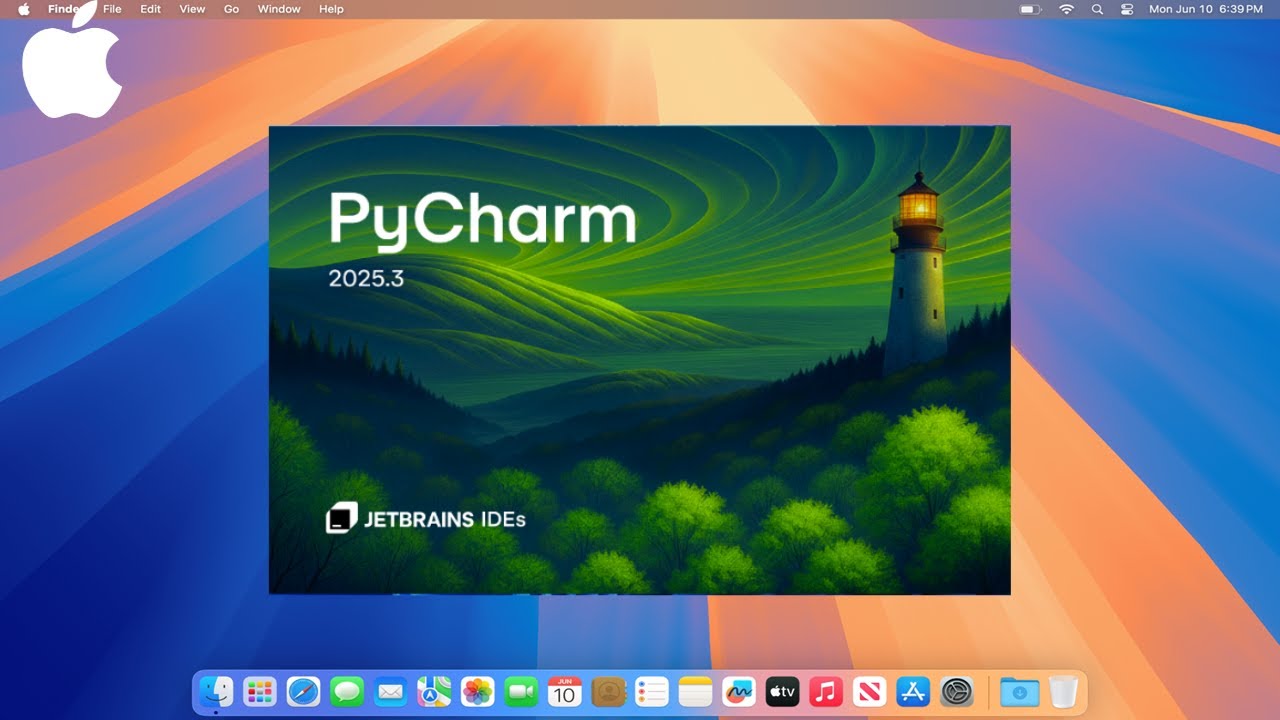Screen dimensions: 1280x720
Task: Open Reminders from the Dock
Action: pos(652,691)
